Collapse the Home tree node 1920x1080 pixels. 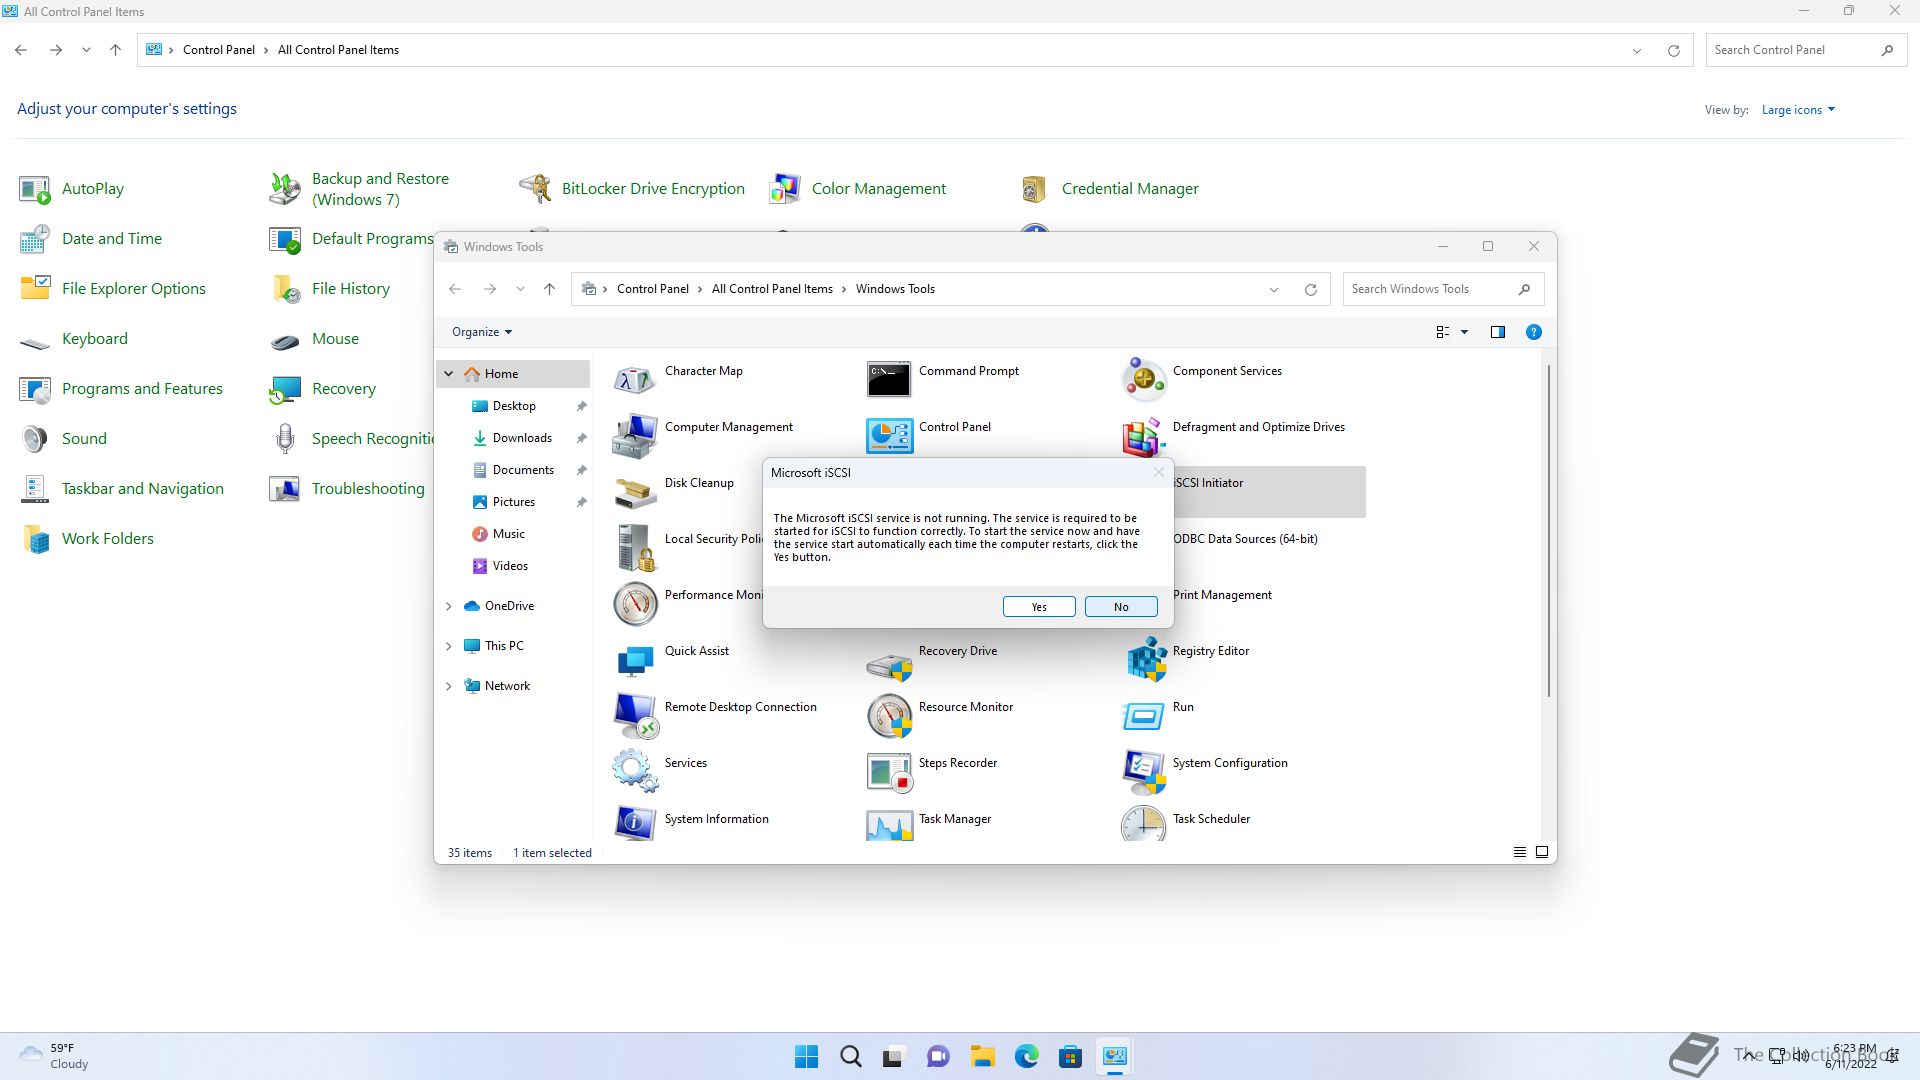449,374
